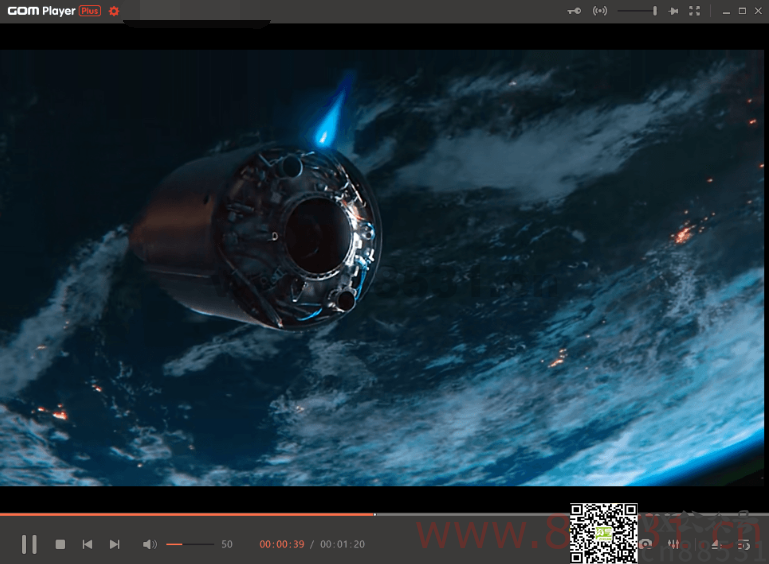This screenshot has height=564, width=769.
Task: Open settings via the orange gear icon
Action: point(114,11)
